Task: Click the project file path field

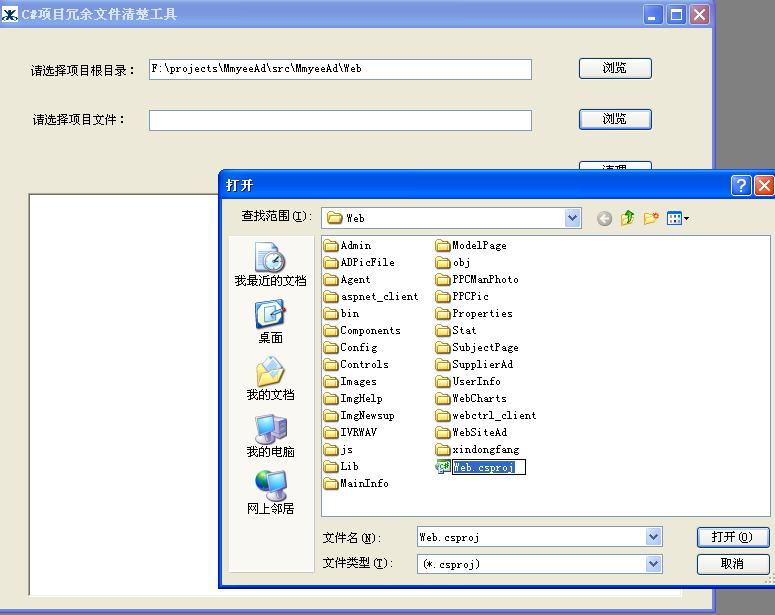Action: click(x=340, y=120)
